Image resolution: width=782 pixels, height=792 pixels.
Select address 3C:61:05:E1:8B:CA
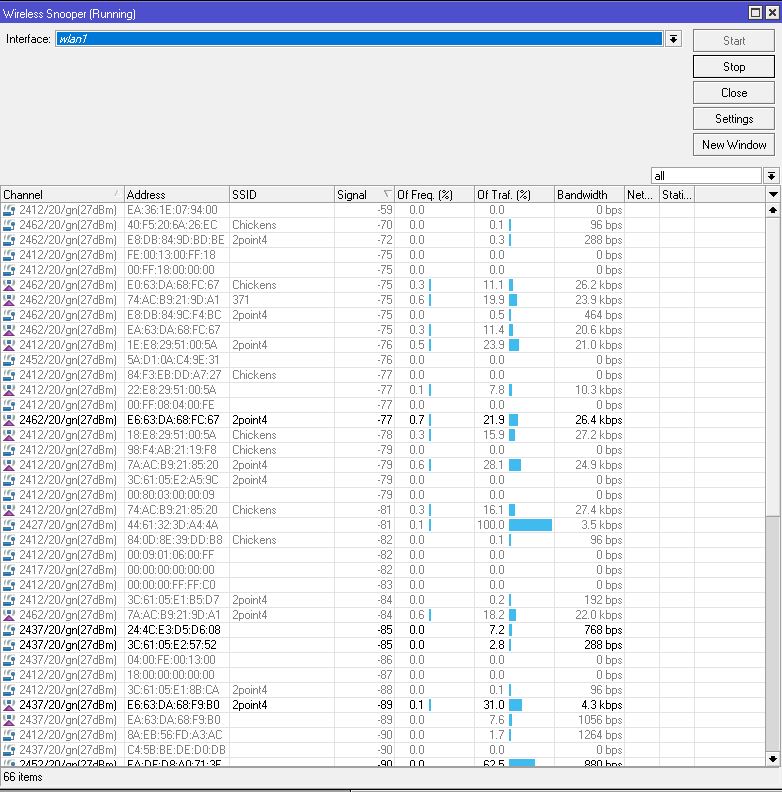(173, 690)
